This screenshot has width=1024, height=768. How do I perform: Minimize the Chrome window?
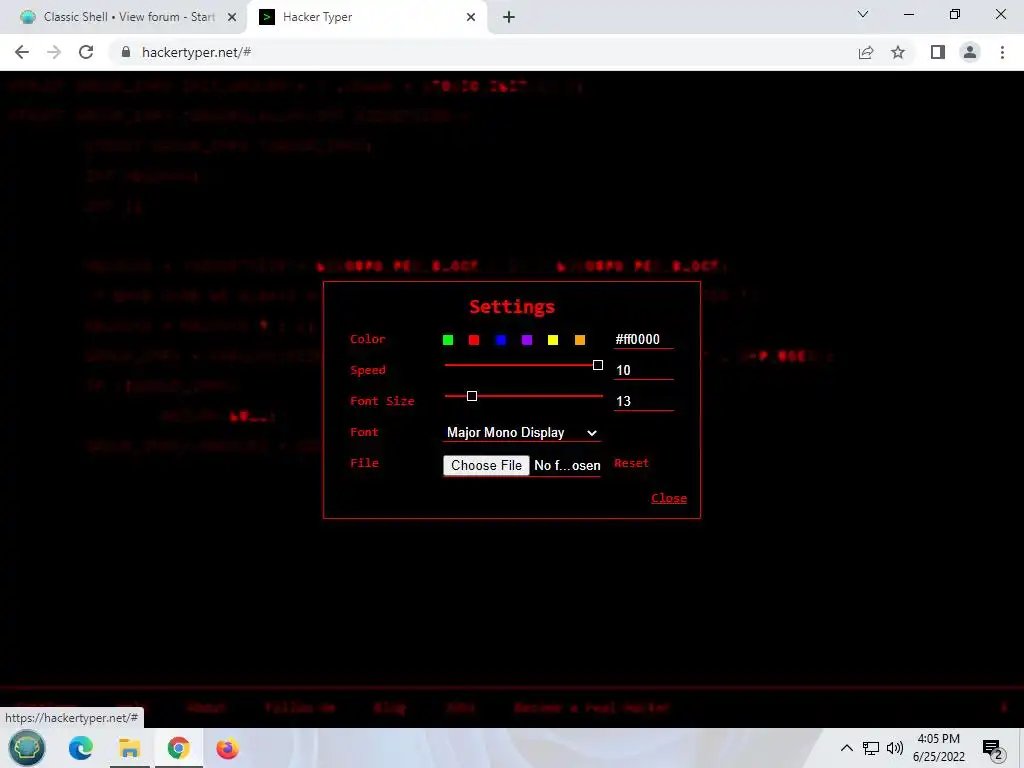[x=908, y=14]
